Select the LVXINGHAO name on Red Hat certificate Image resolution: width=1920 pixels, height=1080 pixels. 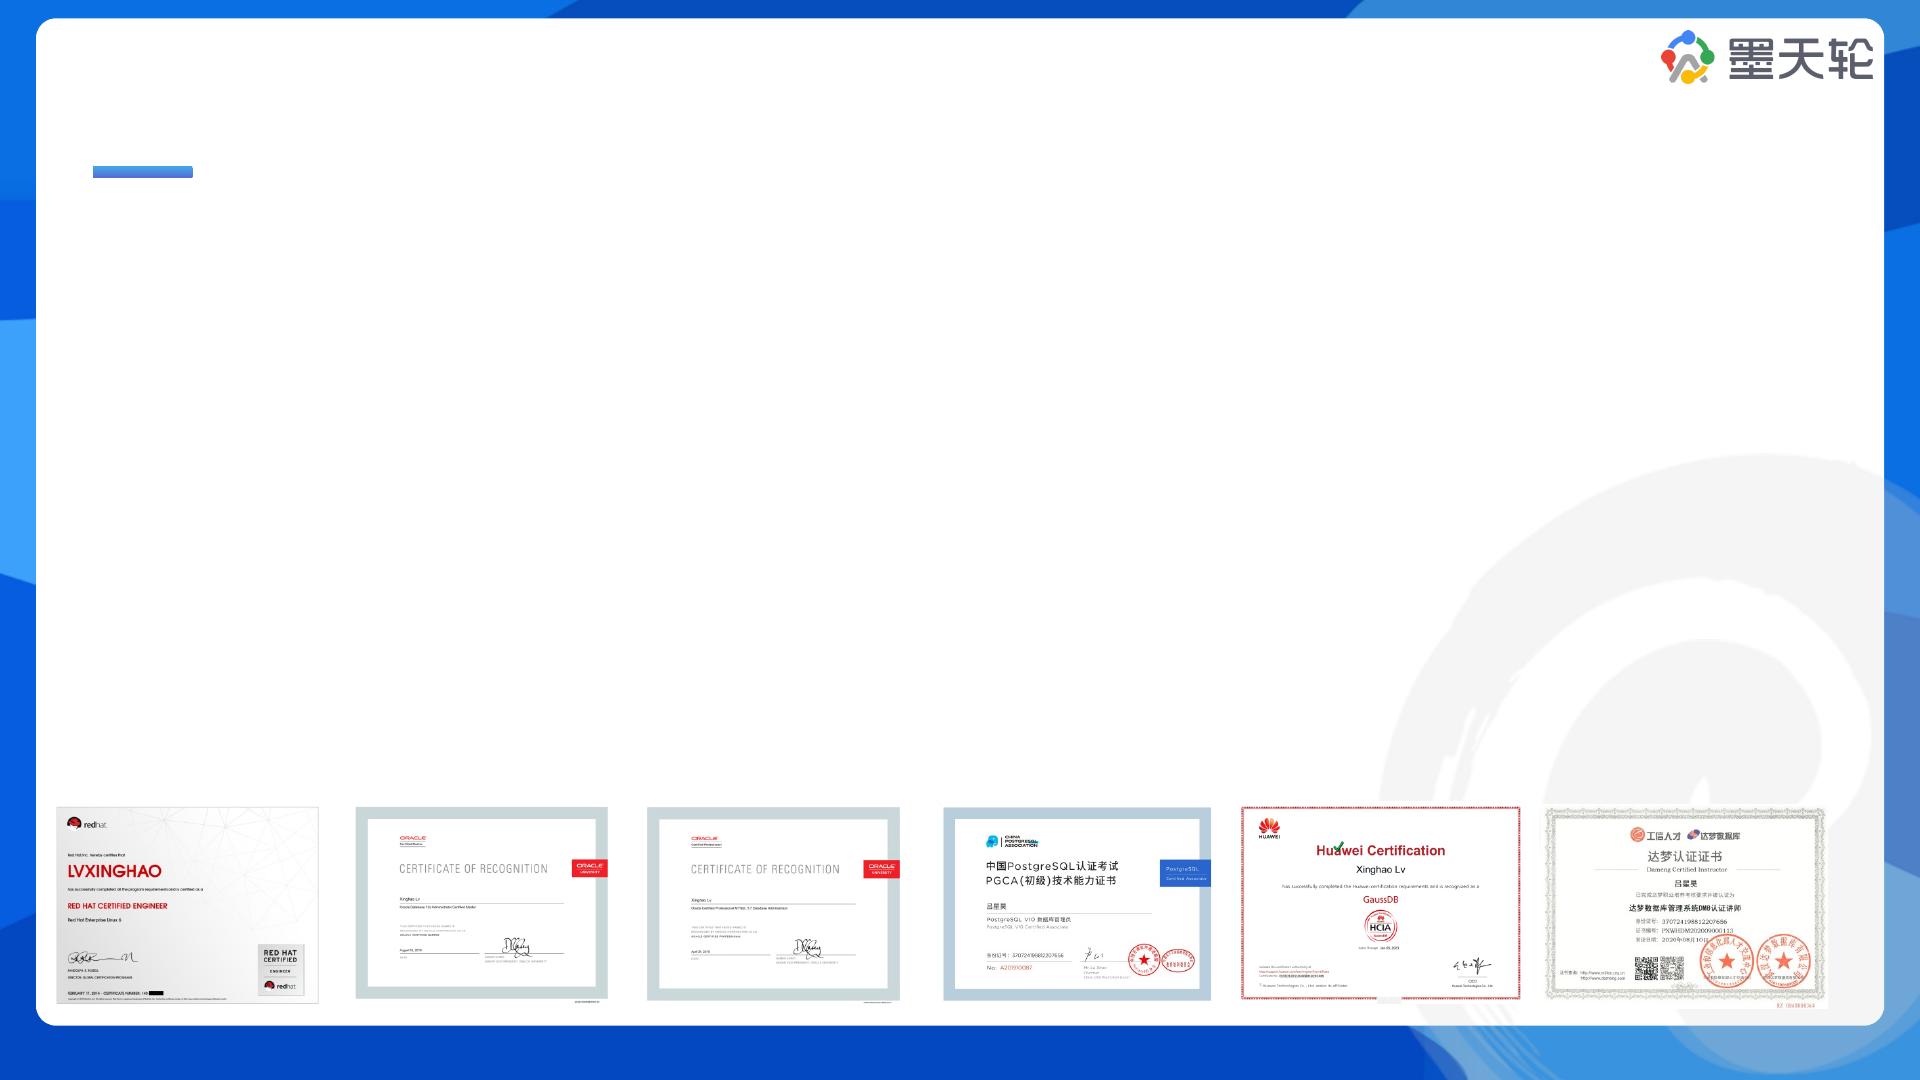coord(114,871)
